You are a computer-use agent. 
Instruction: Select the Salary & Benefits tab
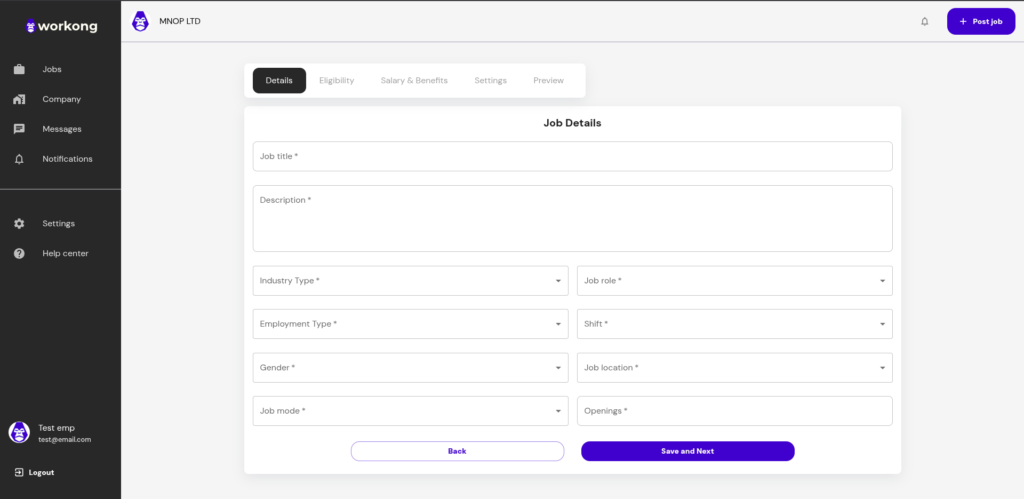414,80
